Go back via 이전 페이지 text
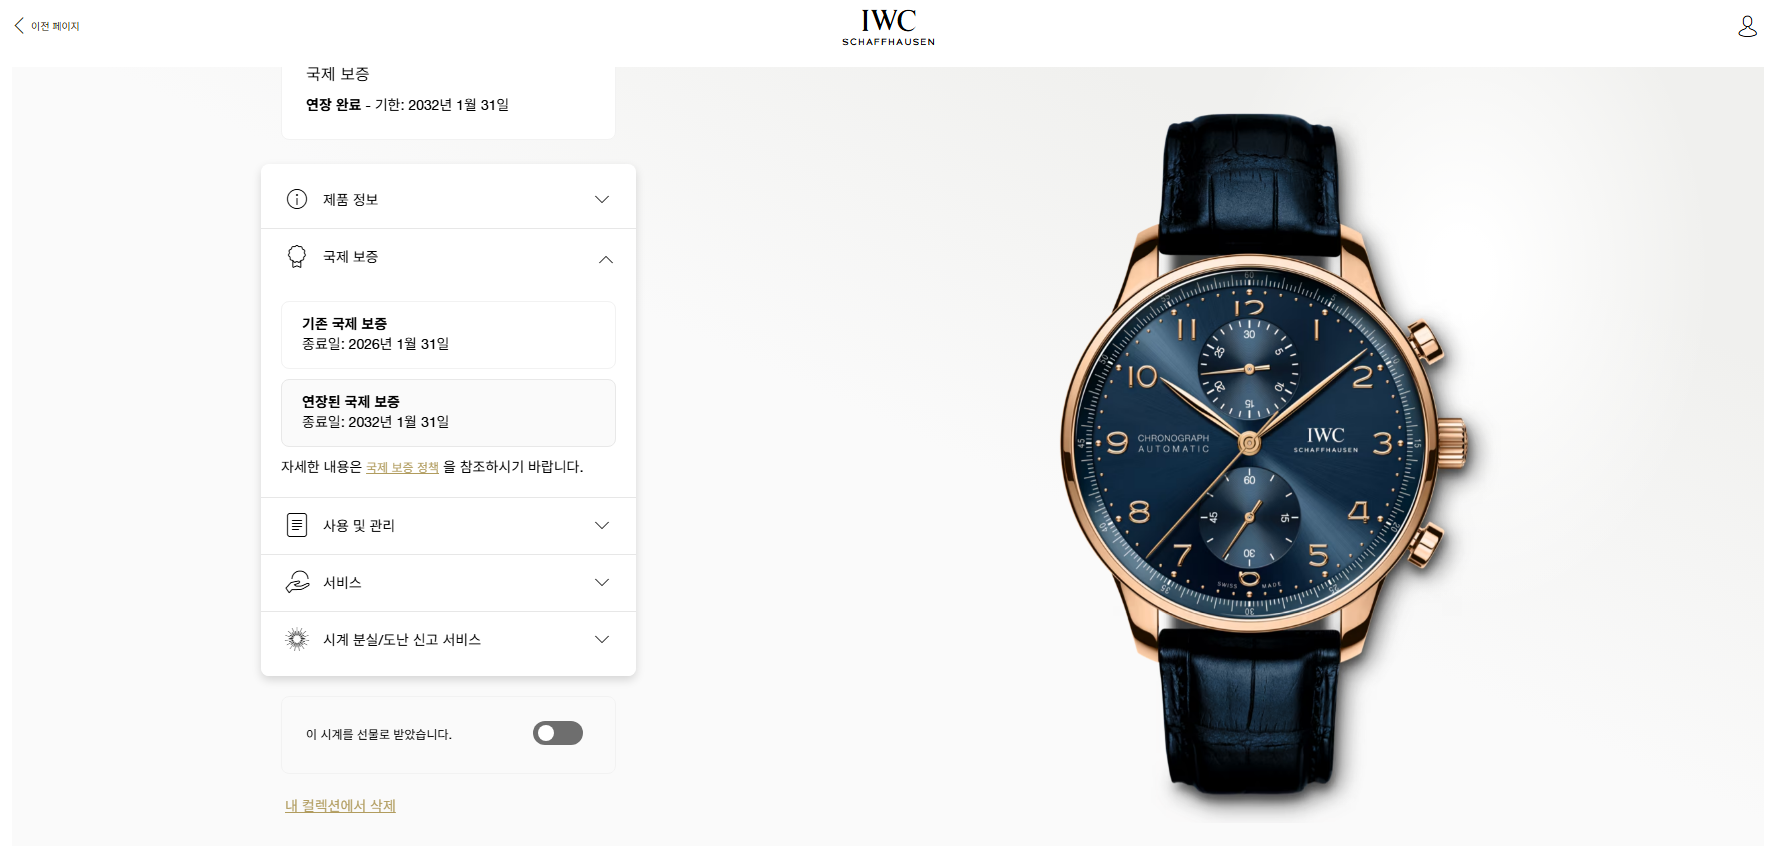This screenshot has height=846, width=1778. coord(55,26)
